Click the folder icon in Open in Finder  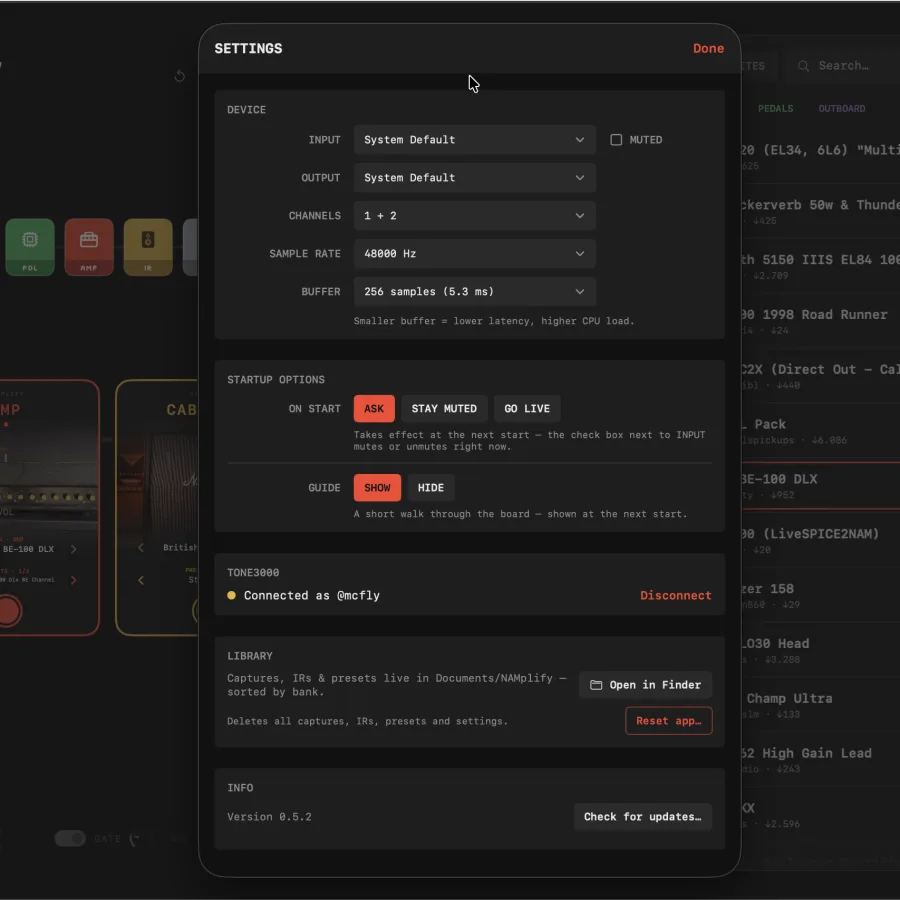(596, 685)
